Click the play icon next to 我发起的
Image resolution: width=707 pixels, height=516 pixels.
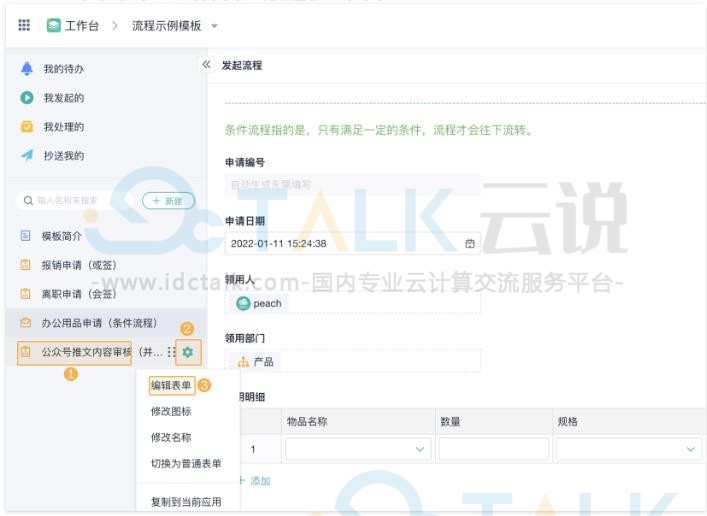27,97
